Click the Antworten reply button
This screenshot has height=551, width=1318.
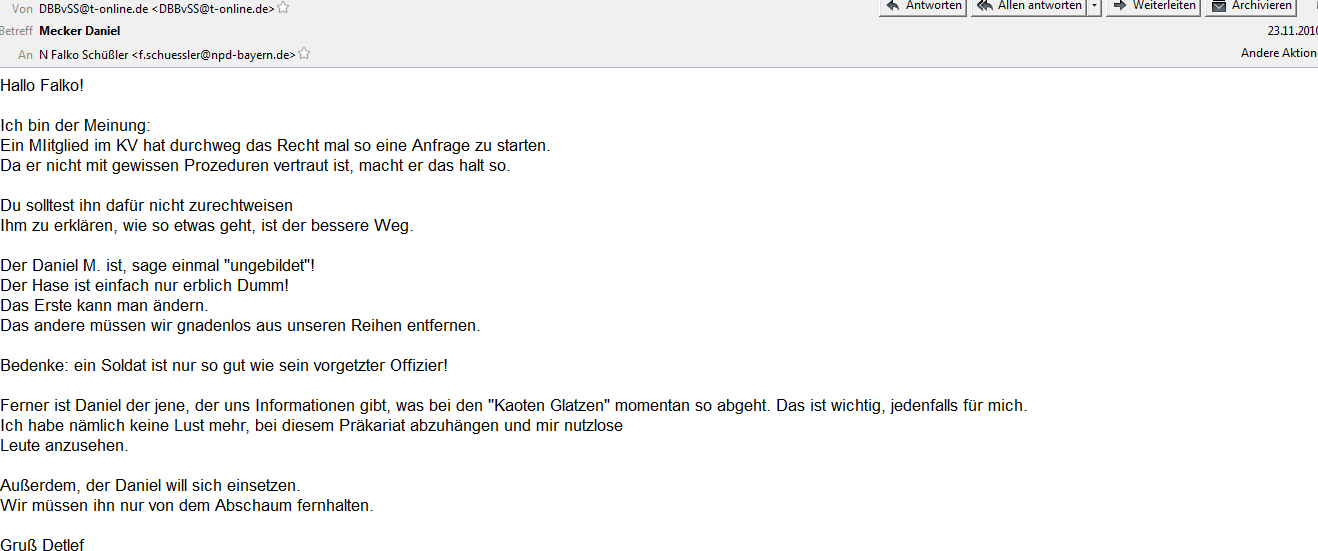923,6
